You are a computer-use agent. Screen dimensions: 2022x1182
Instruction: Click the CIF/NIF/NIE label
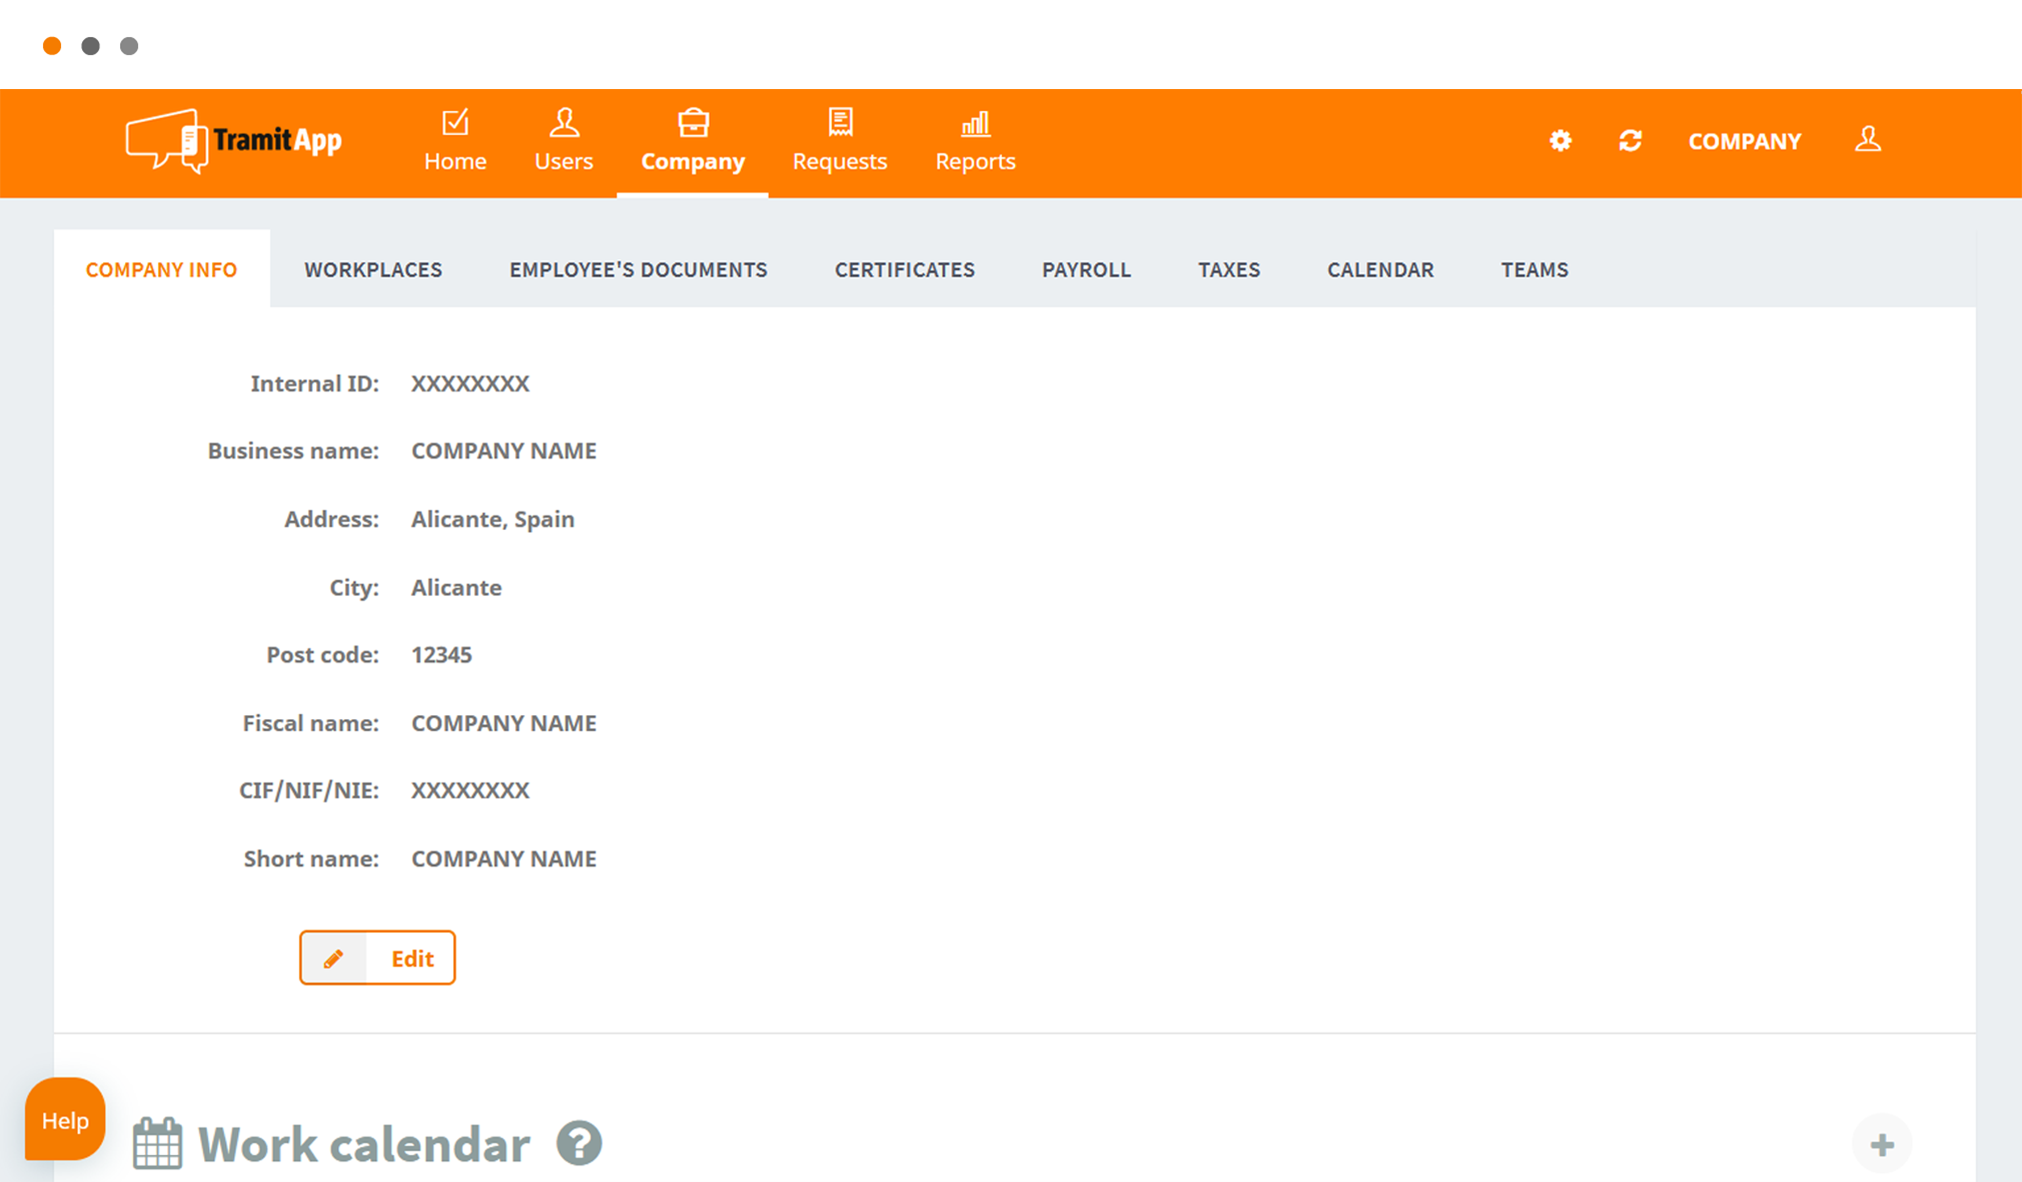tap(309, 791)
